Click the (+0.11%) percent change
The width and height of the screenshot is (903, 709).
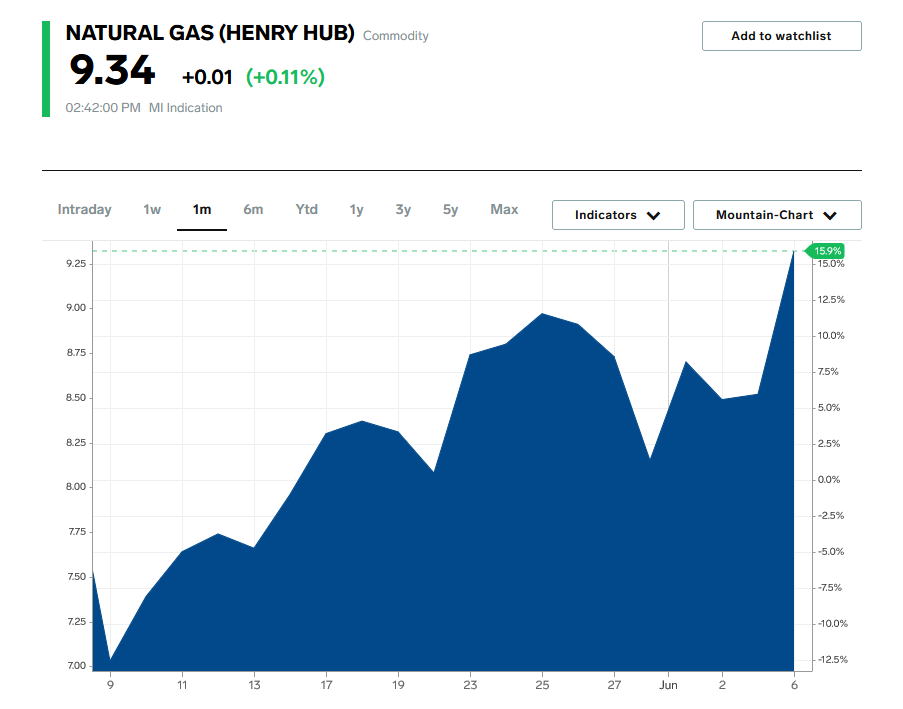coord(285,77)
